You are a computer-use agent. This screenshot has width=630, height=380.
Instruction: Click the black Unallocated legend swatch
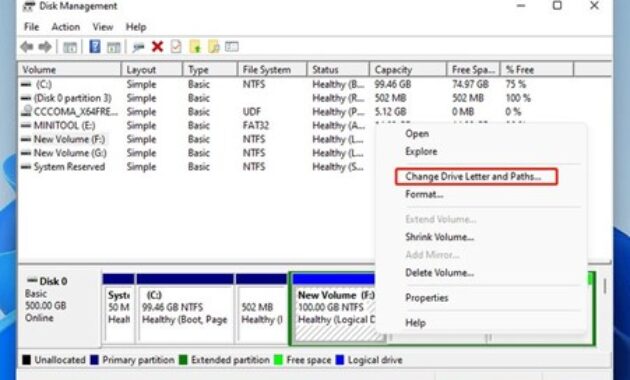point(27,360)
